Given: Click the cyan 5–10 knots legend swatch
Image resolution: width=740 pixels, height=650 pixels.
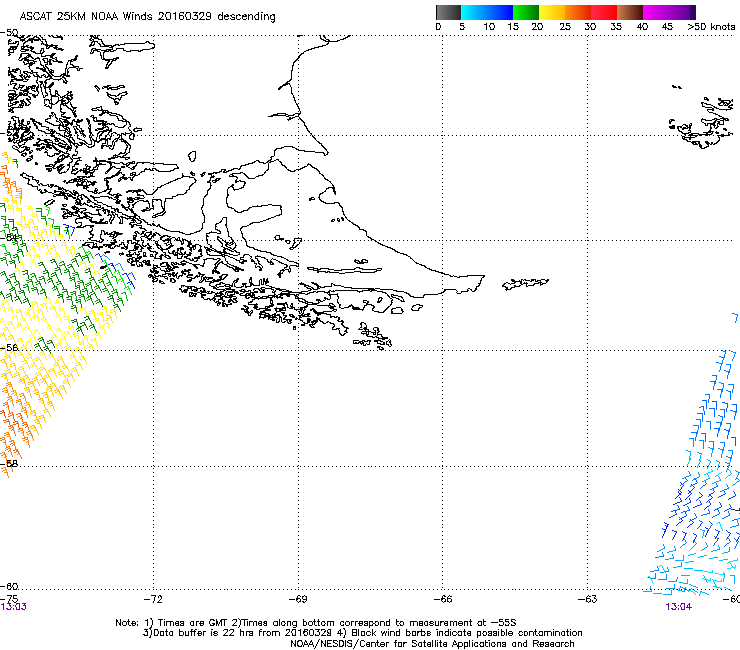Looking at the screenshot, I should 474,12.
